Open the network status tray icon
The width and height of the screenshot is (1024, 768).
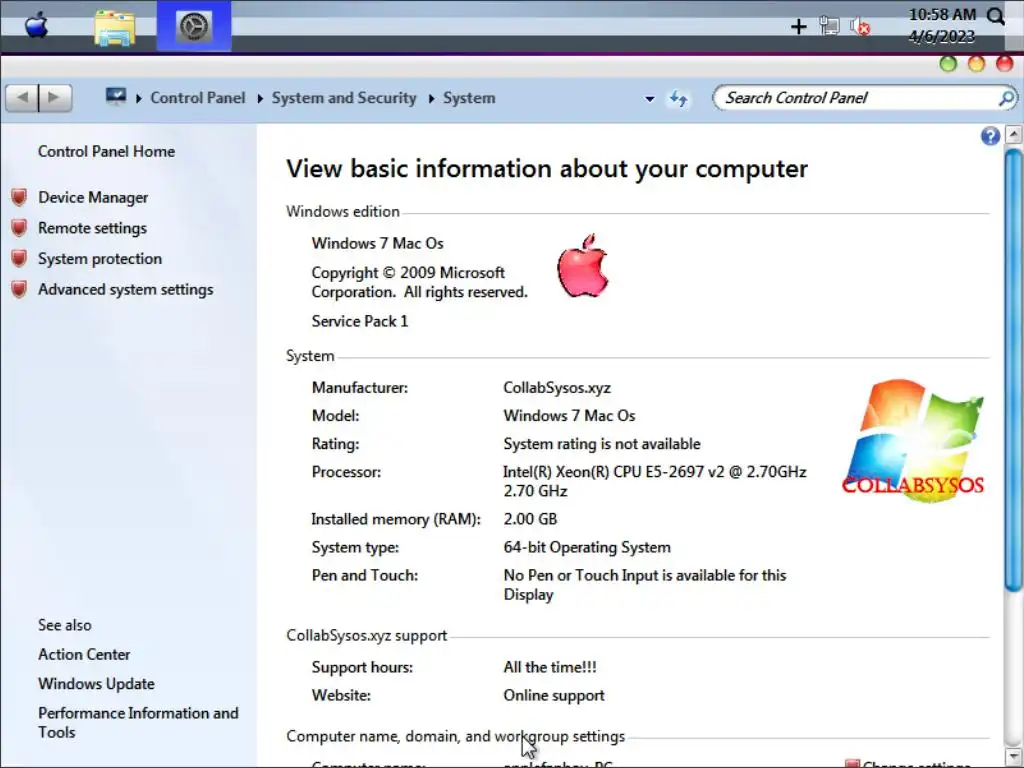tap(829, 26)
